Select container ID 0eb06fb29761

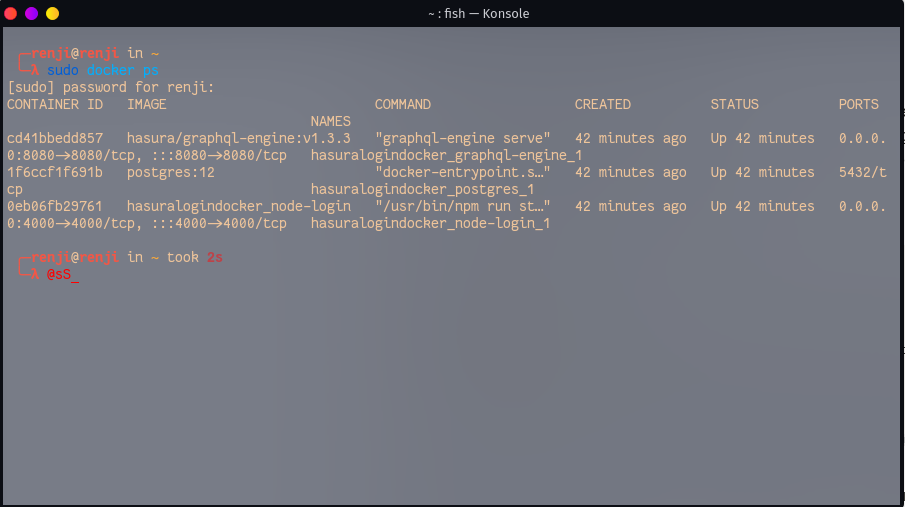coord(55,206)
